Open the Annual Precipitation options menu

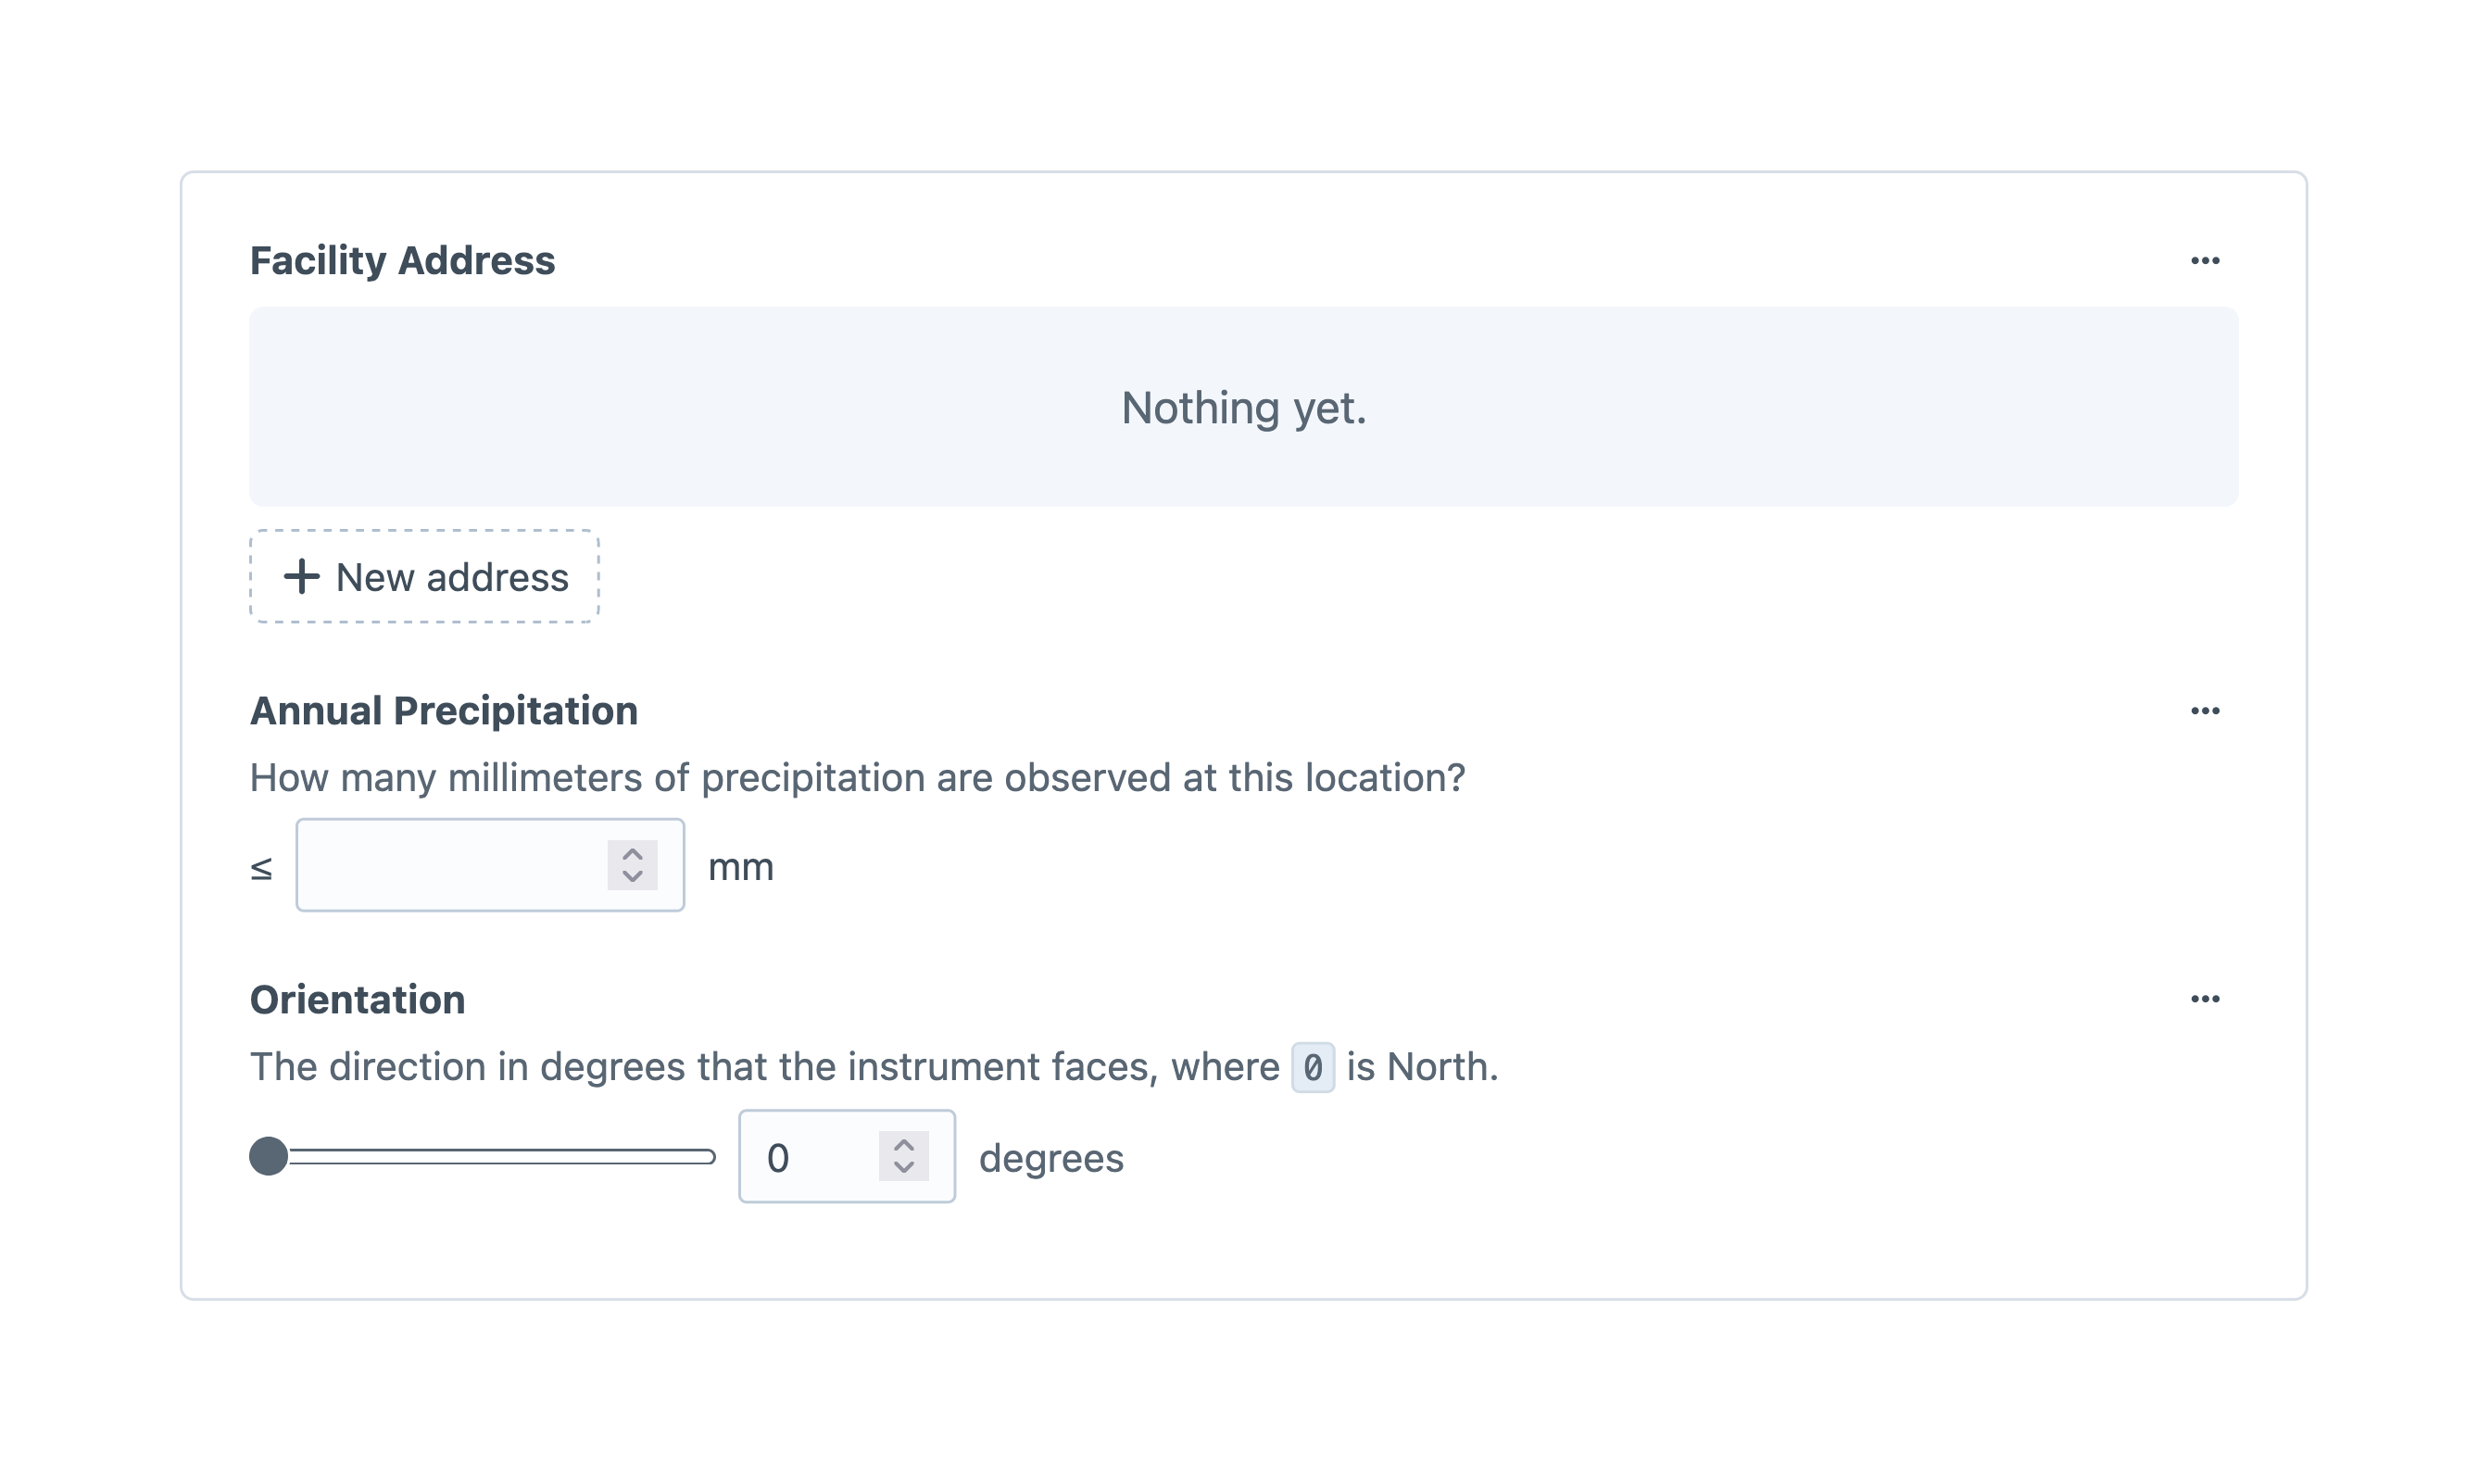tap(2206, 710)
